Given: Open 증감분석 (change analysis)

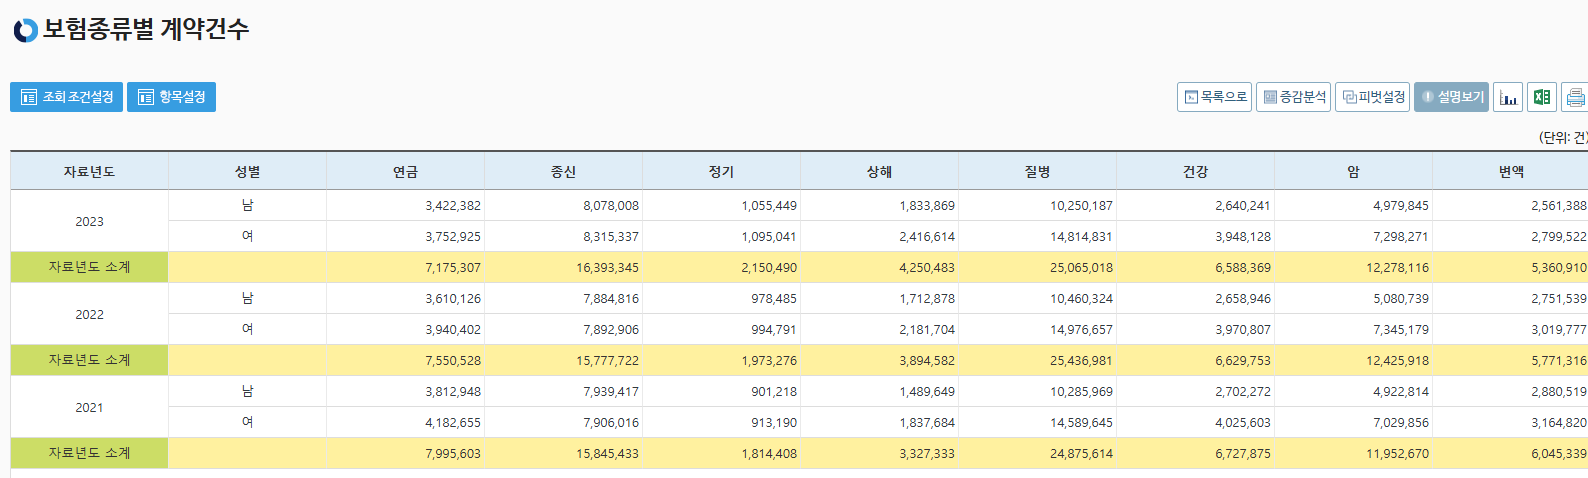Looking at the screenshot, I should tap(1293, 97).
